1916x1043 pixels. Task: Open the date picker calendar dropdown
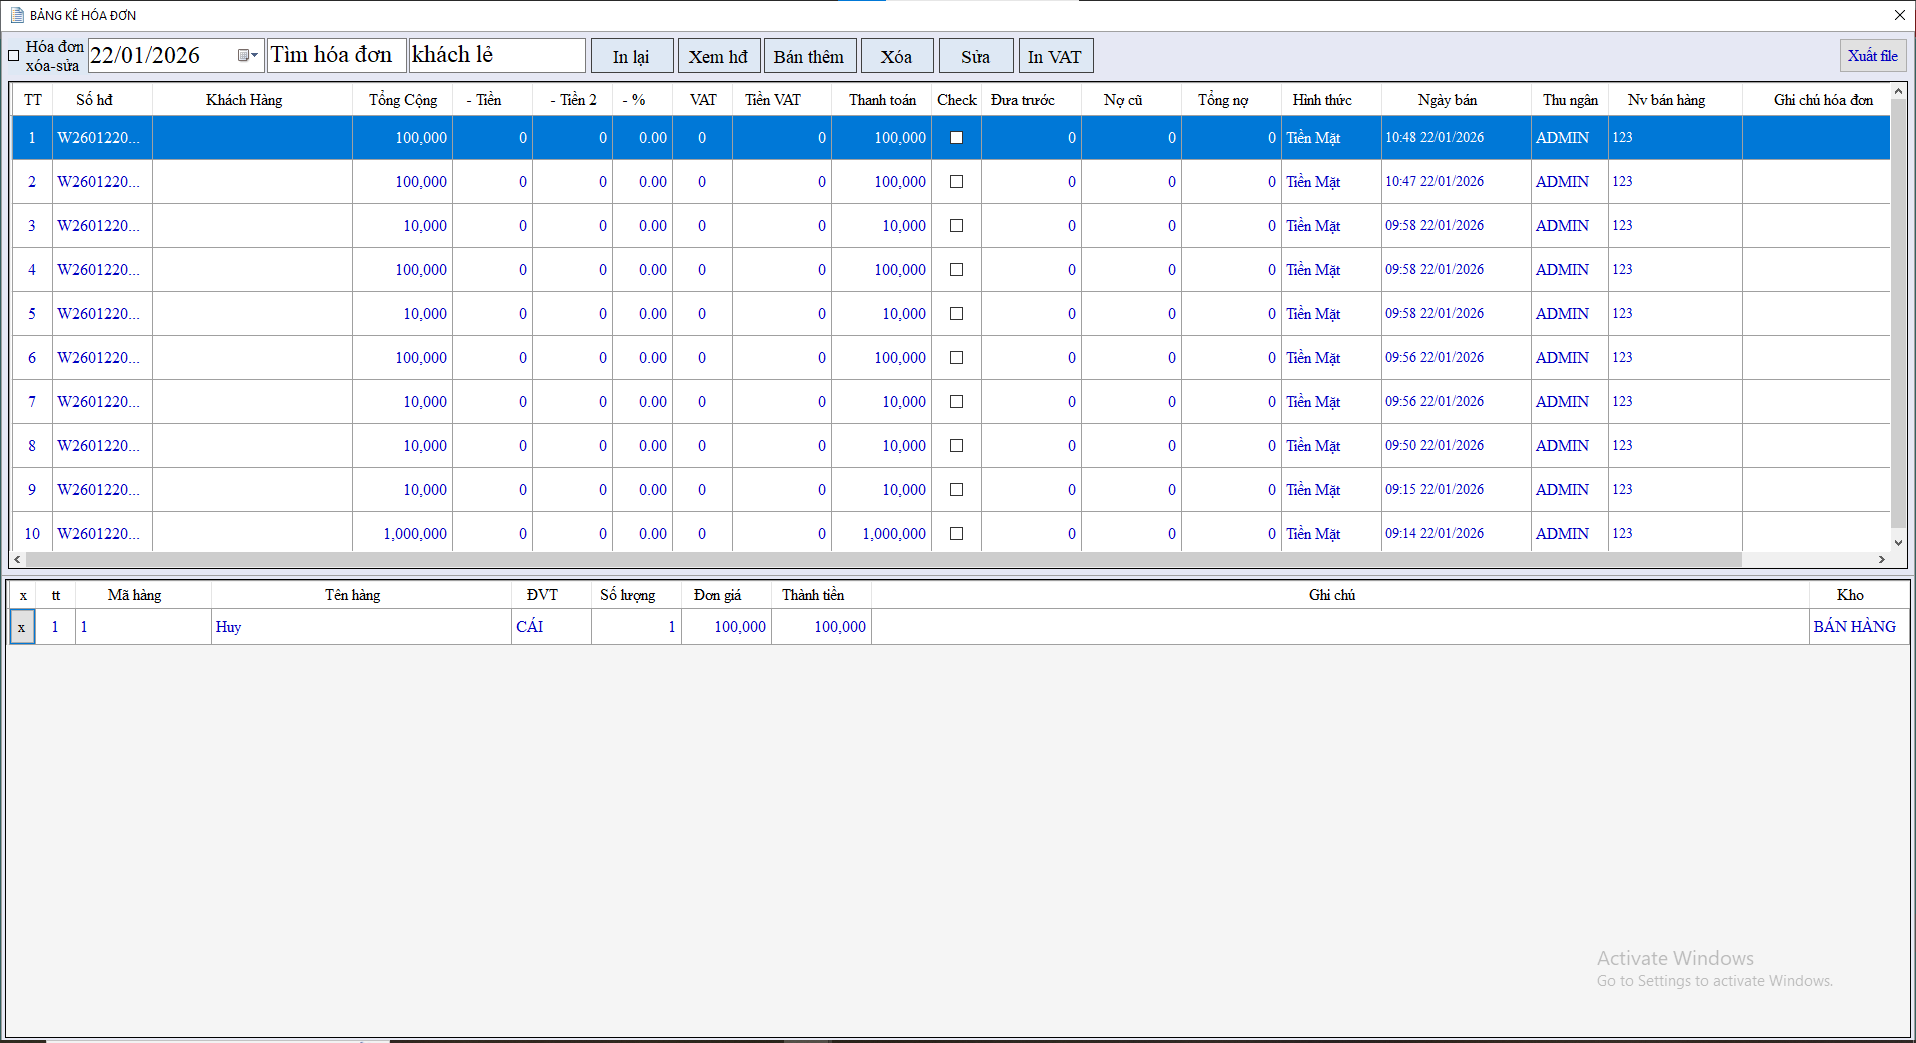coord(247,56)
